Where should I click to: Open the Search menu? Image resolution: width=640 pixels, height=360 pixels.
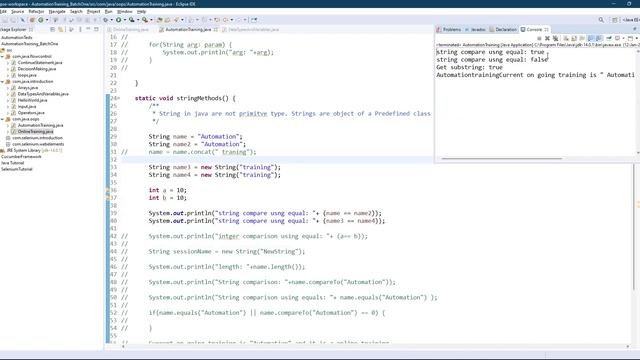(76, 11)
